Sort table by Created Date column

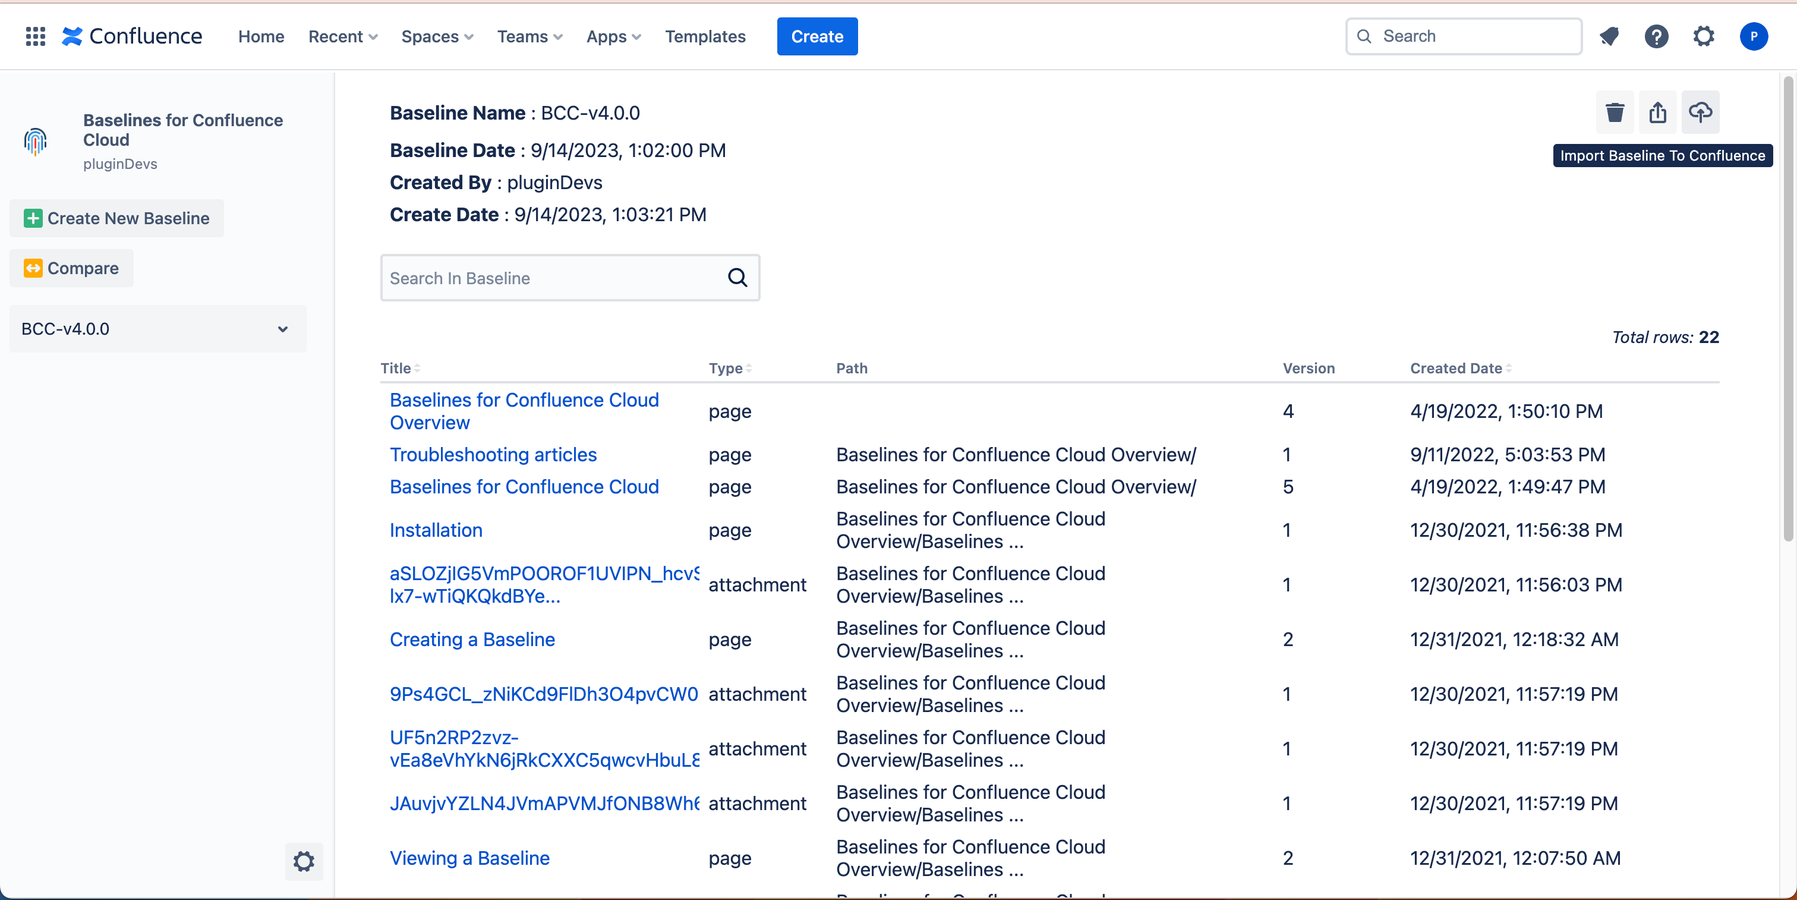(1461, 368)
